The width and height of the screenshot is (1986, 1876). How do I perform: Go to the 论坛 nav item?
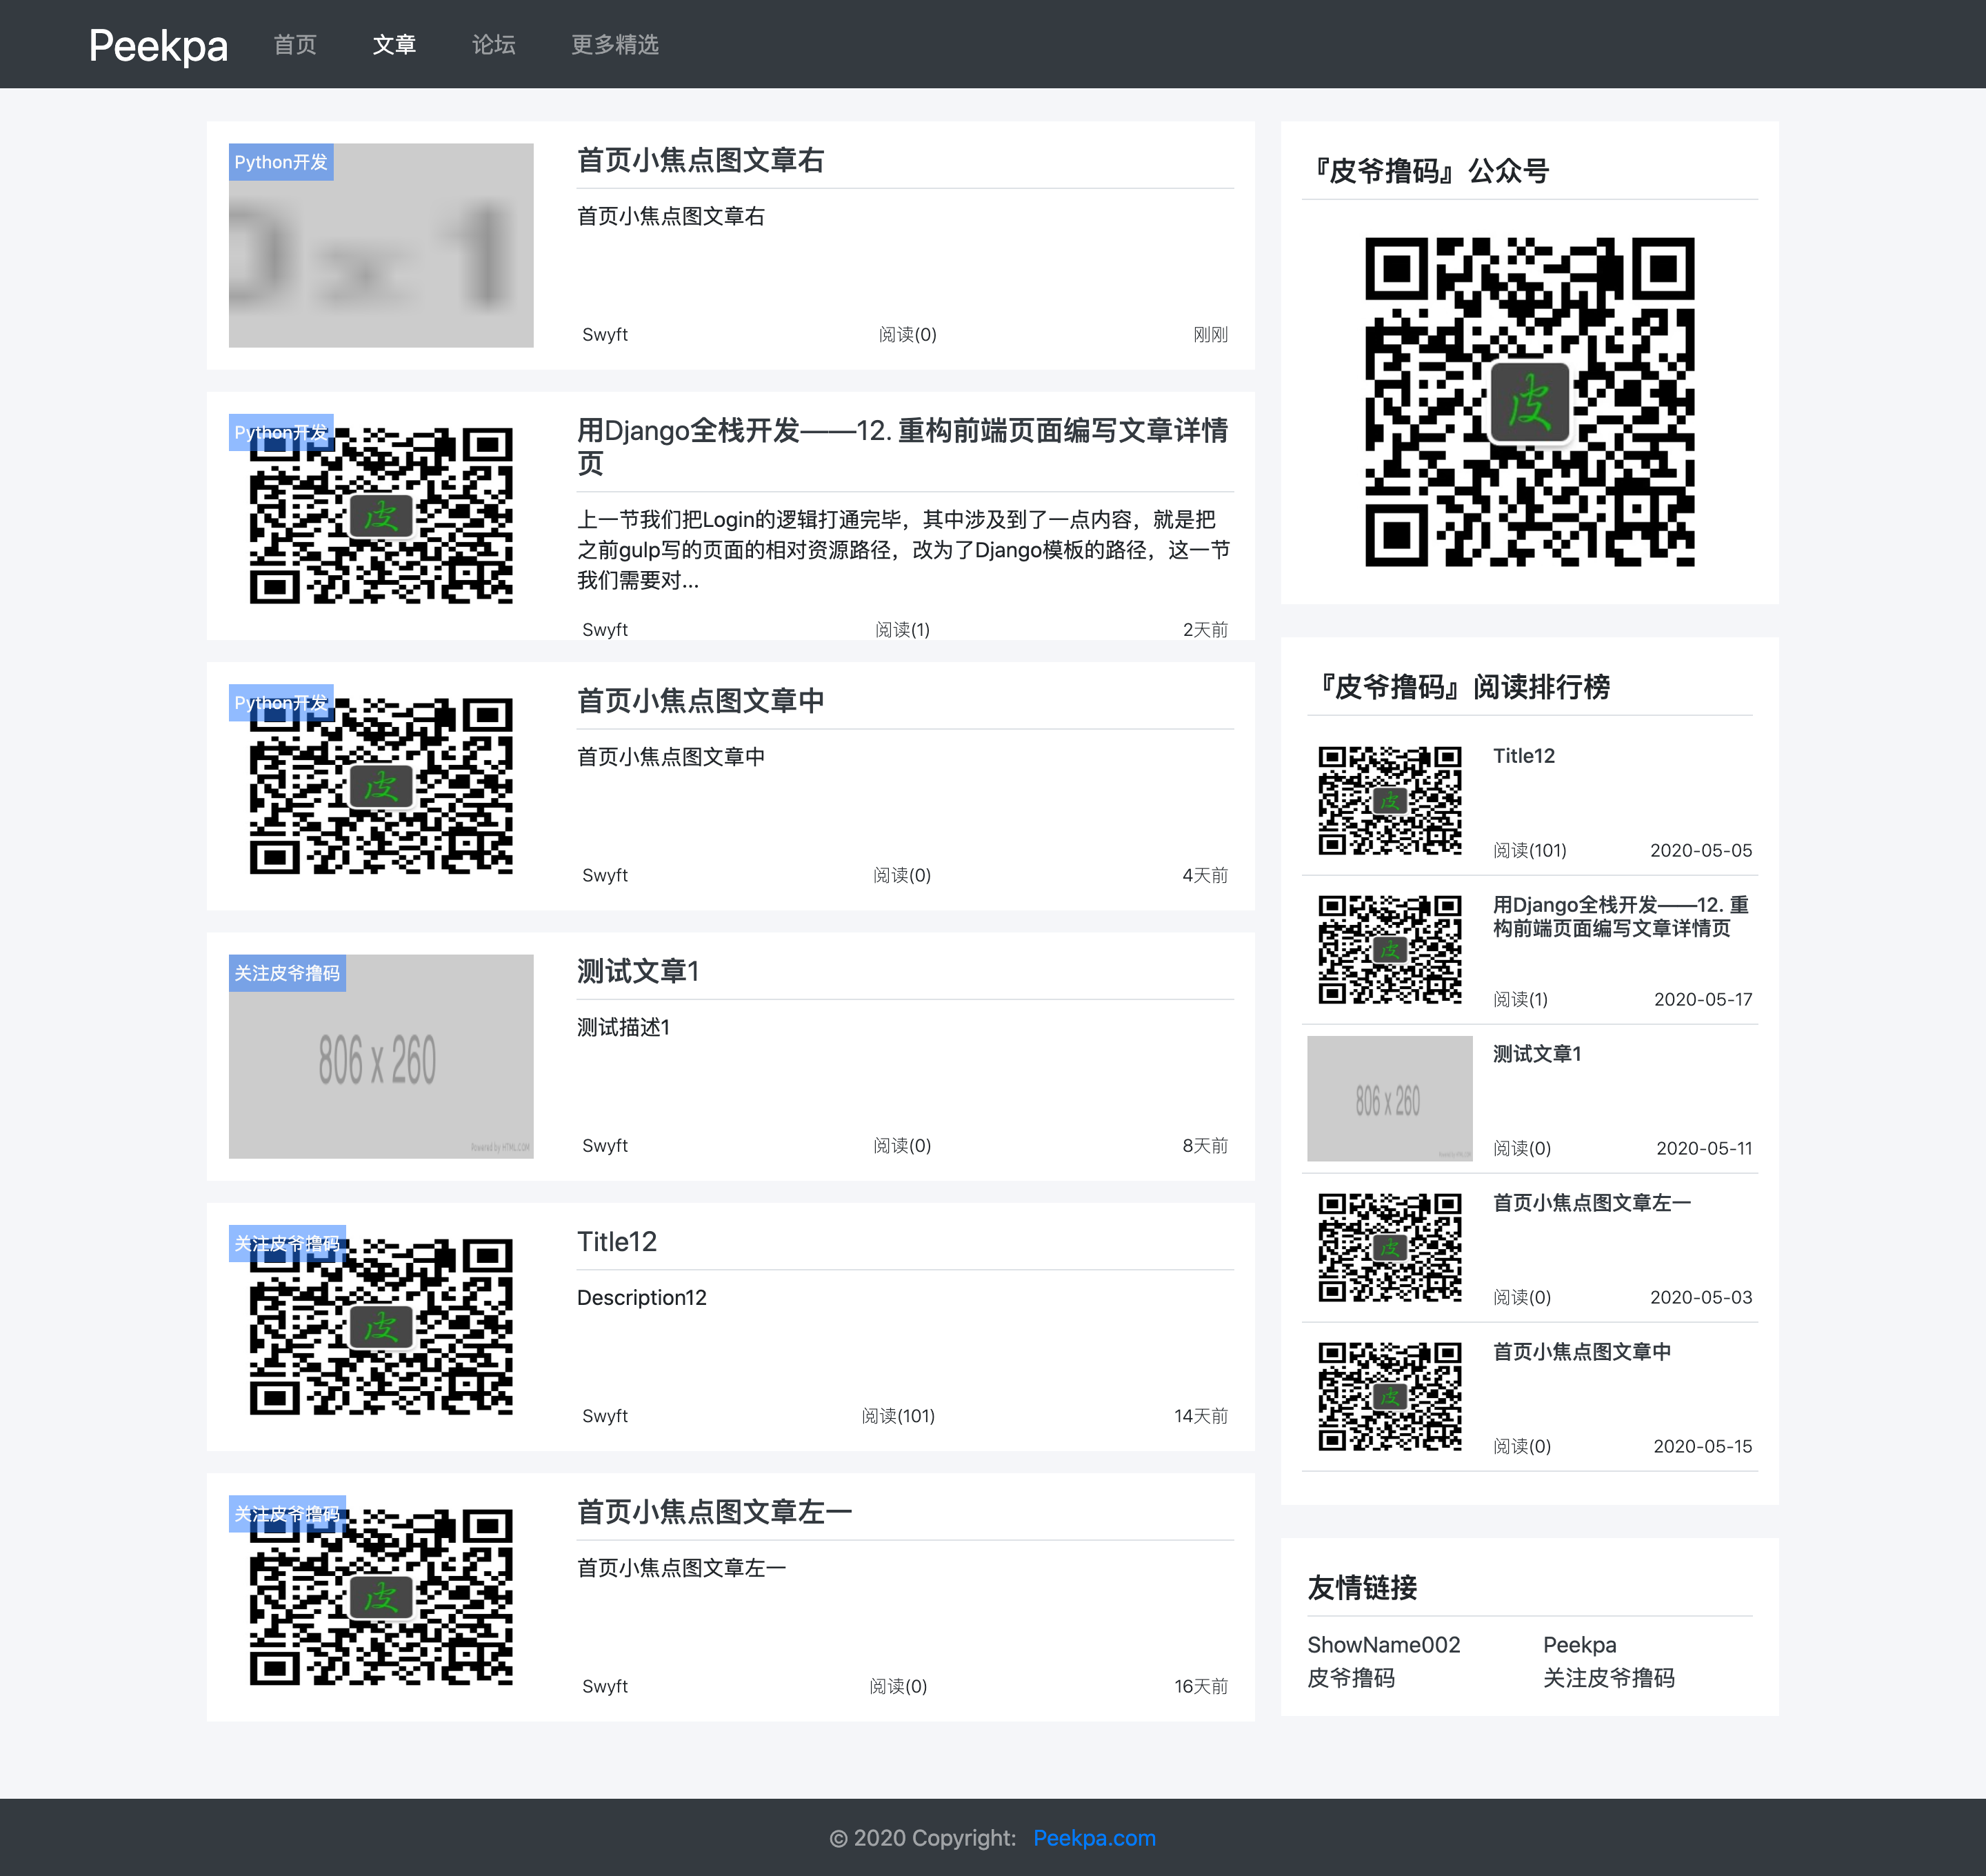(x=494, y=45)
